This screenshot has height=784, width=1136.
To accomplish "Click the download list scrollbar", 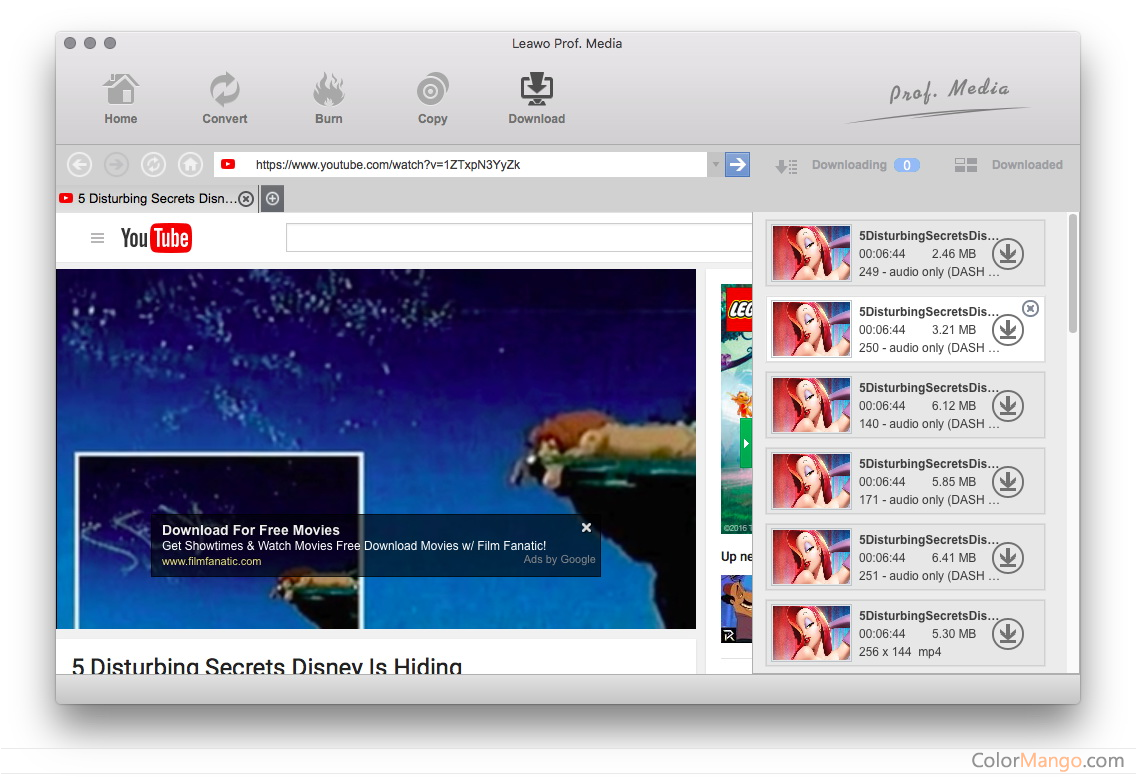I will 1073,272.
